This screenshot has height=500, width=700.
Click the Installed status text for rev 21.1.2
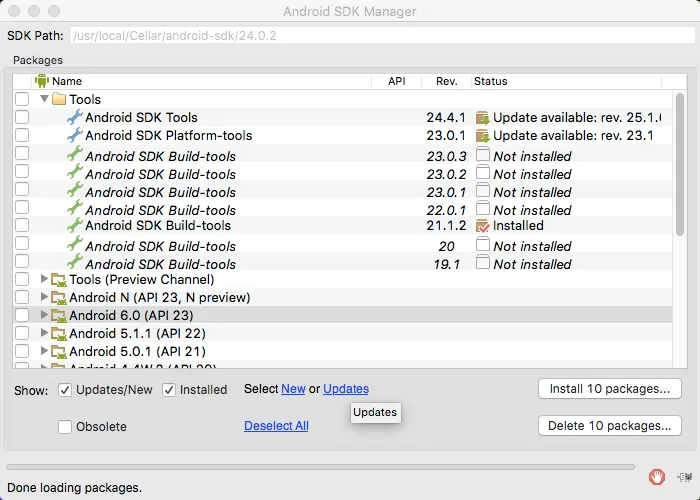pyautogui.click(x=518, y=225)
